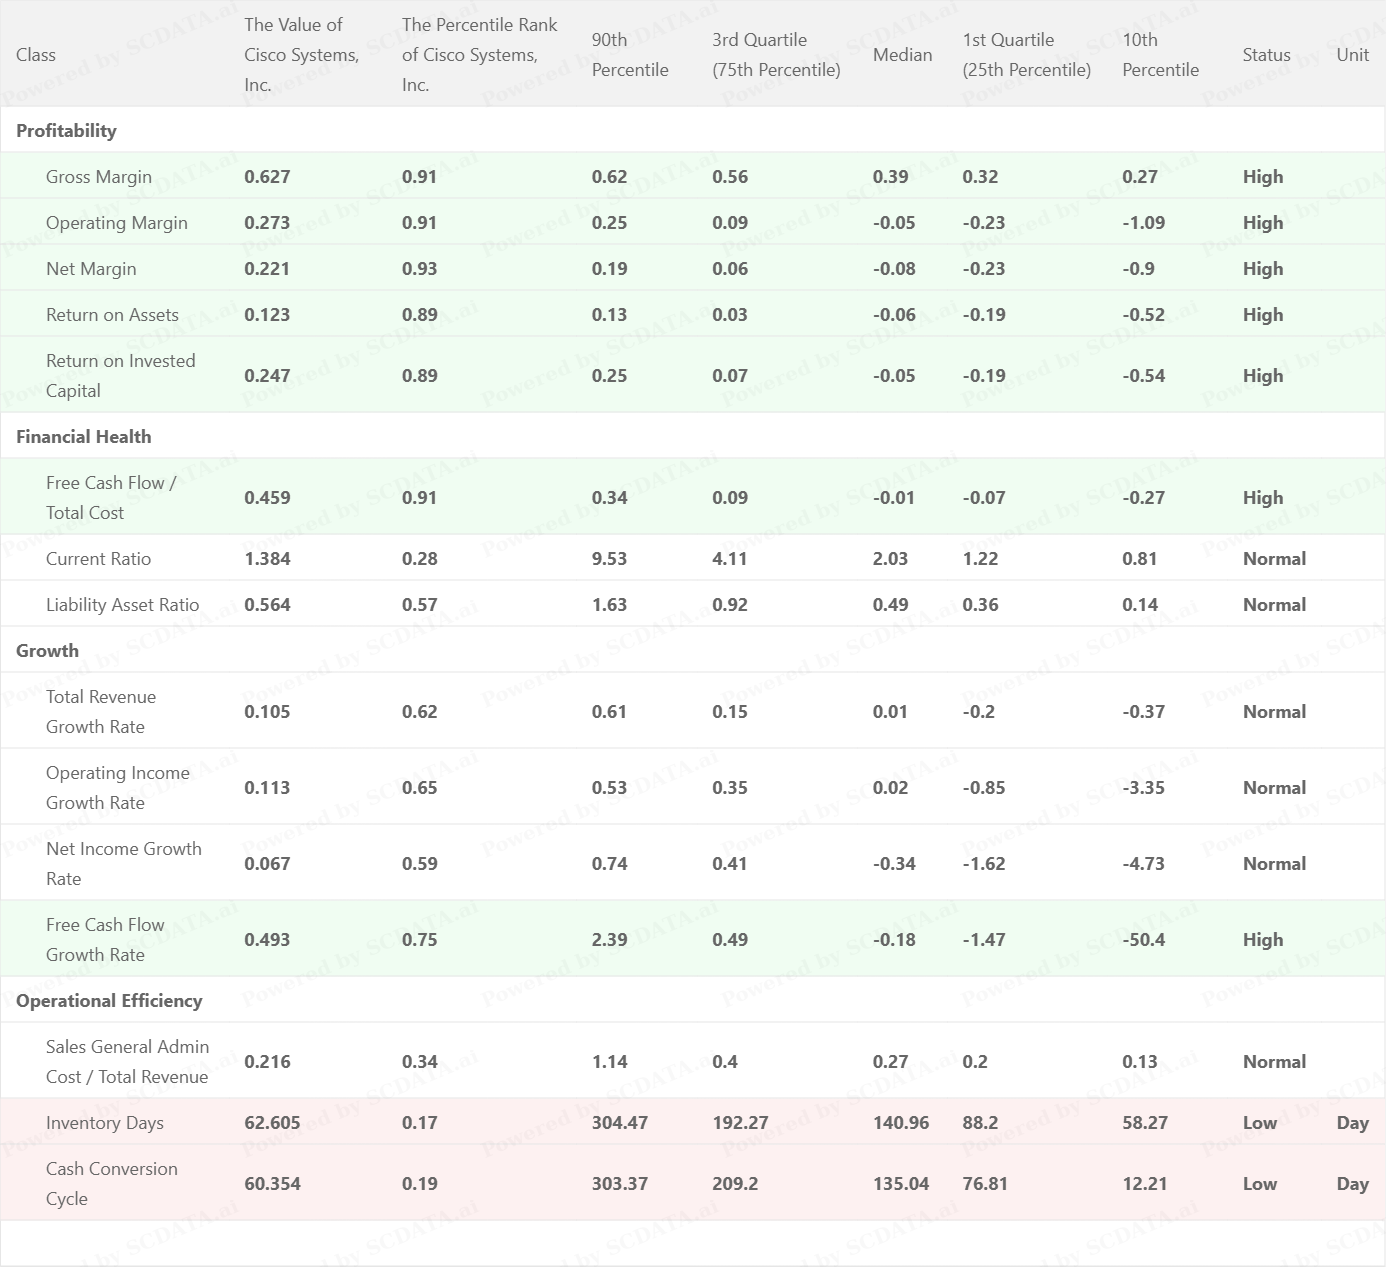This screenshot has height=1267, width=1386.
Task: Click the Unit column header
Action: [1353, 55]
